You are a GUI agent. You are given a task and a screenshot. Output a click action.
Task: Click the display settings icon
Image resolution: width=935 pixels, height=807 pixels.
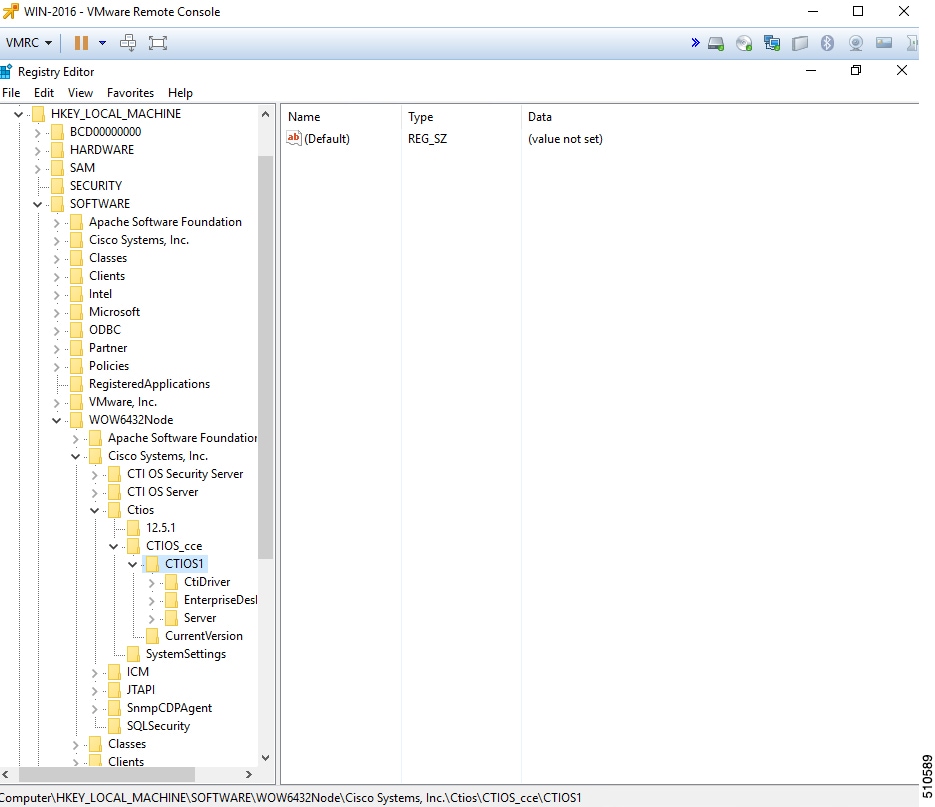tap(883, 43)
